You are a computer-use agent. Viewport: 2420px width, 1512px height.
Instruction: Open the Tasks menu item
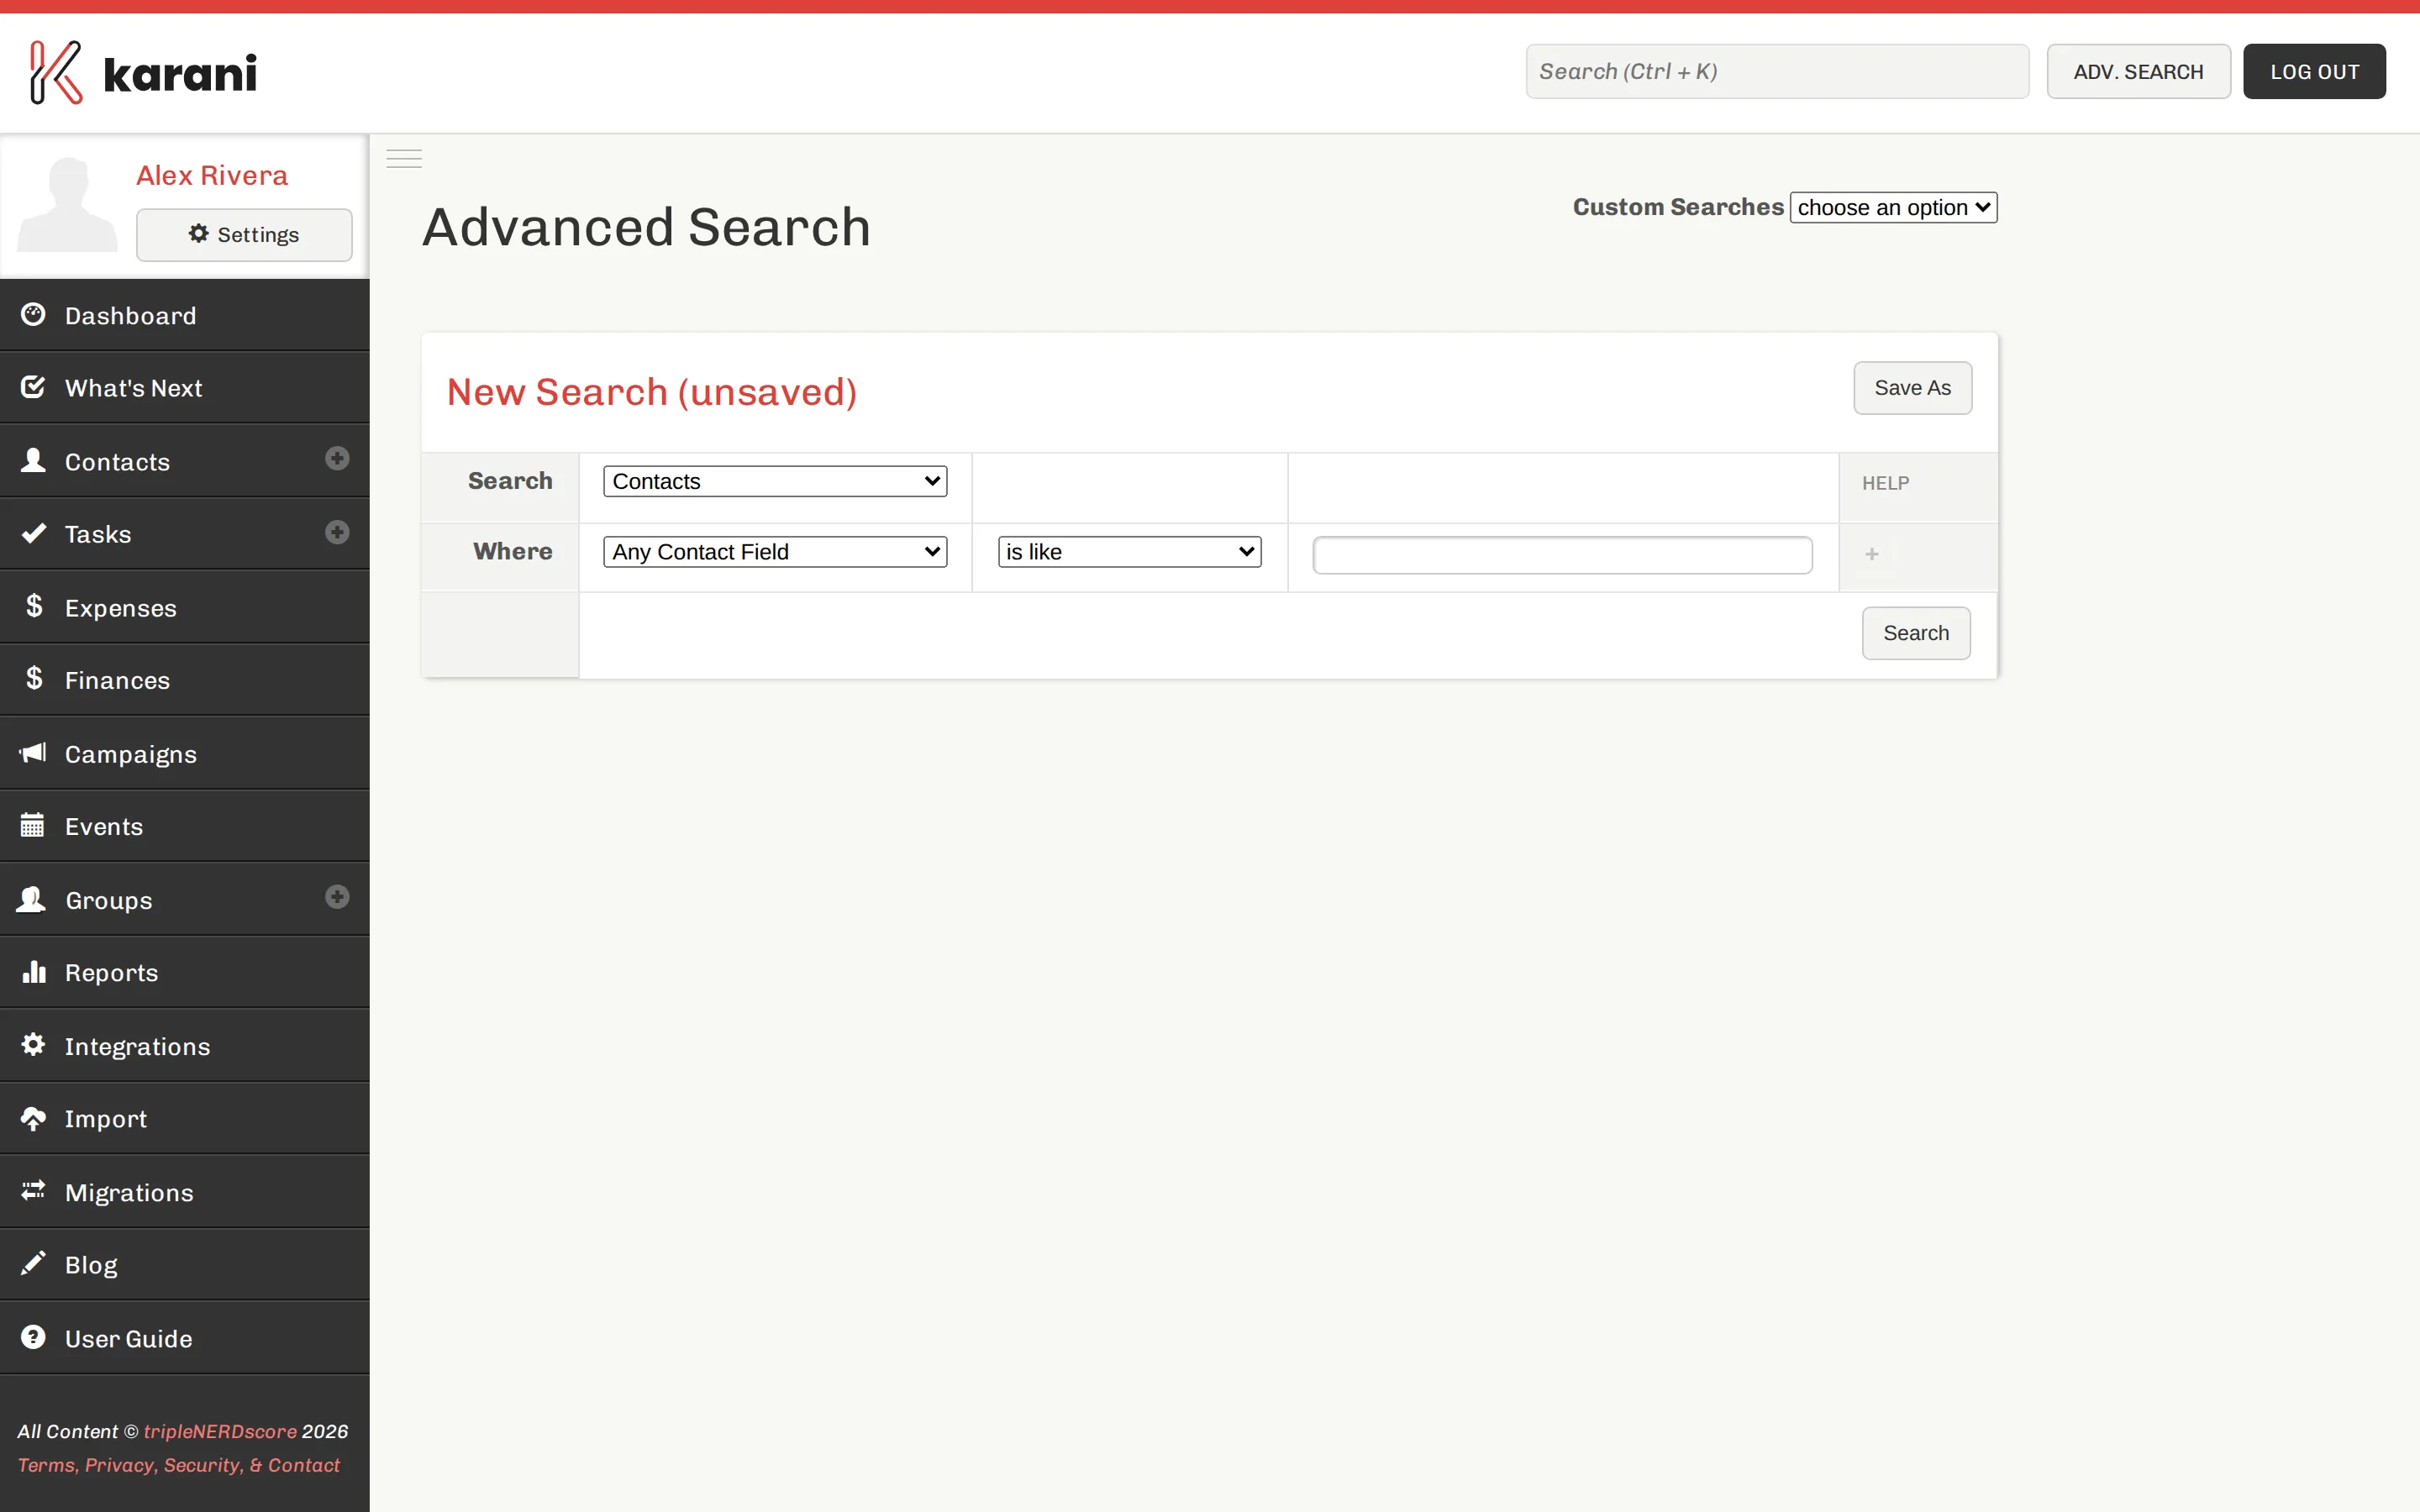[x=185, y=534]
